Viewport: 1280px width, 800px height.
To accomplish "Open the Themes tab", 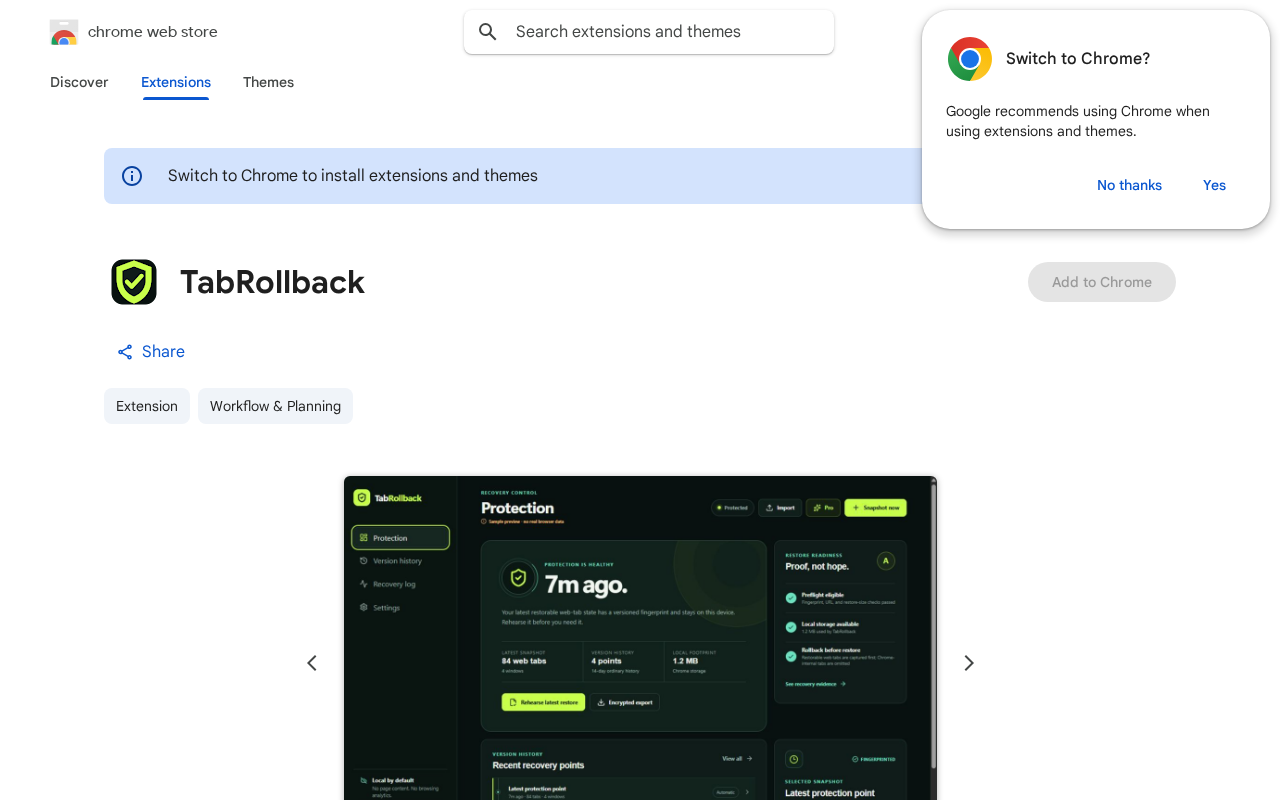I will [268, 82].
